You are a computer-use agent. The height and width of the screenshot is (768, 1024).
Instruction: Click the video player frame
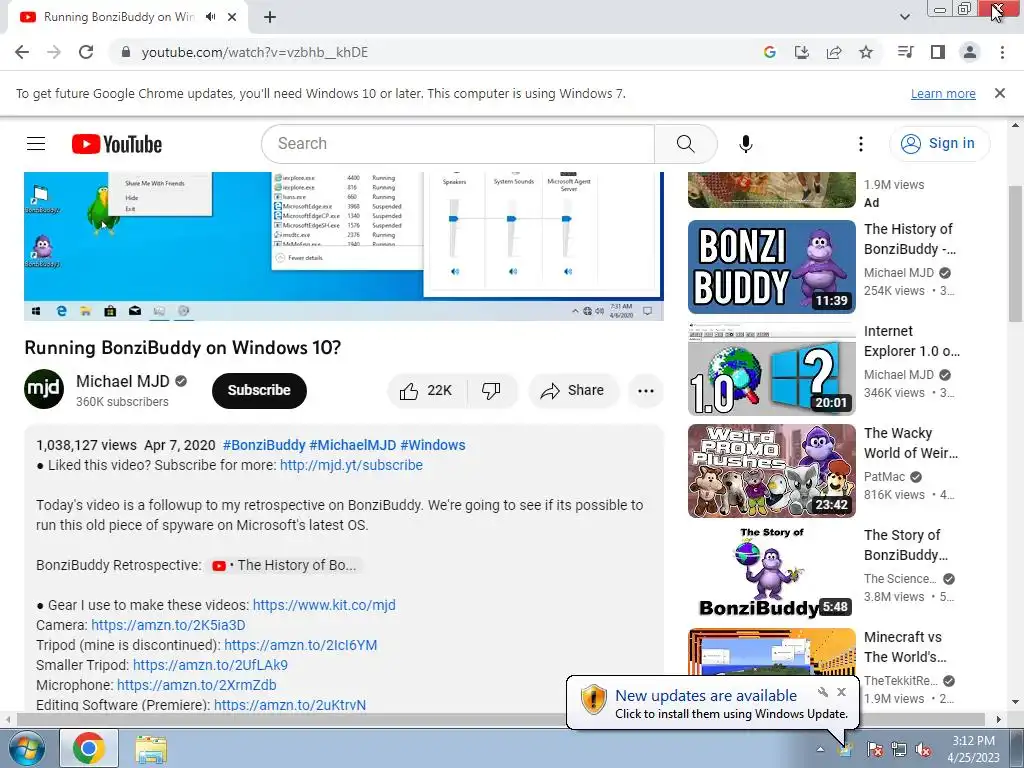point(344,246)
